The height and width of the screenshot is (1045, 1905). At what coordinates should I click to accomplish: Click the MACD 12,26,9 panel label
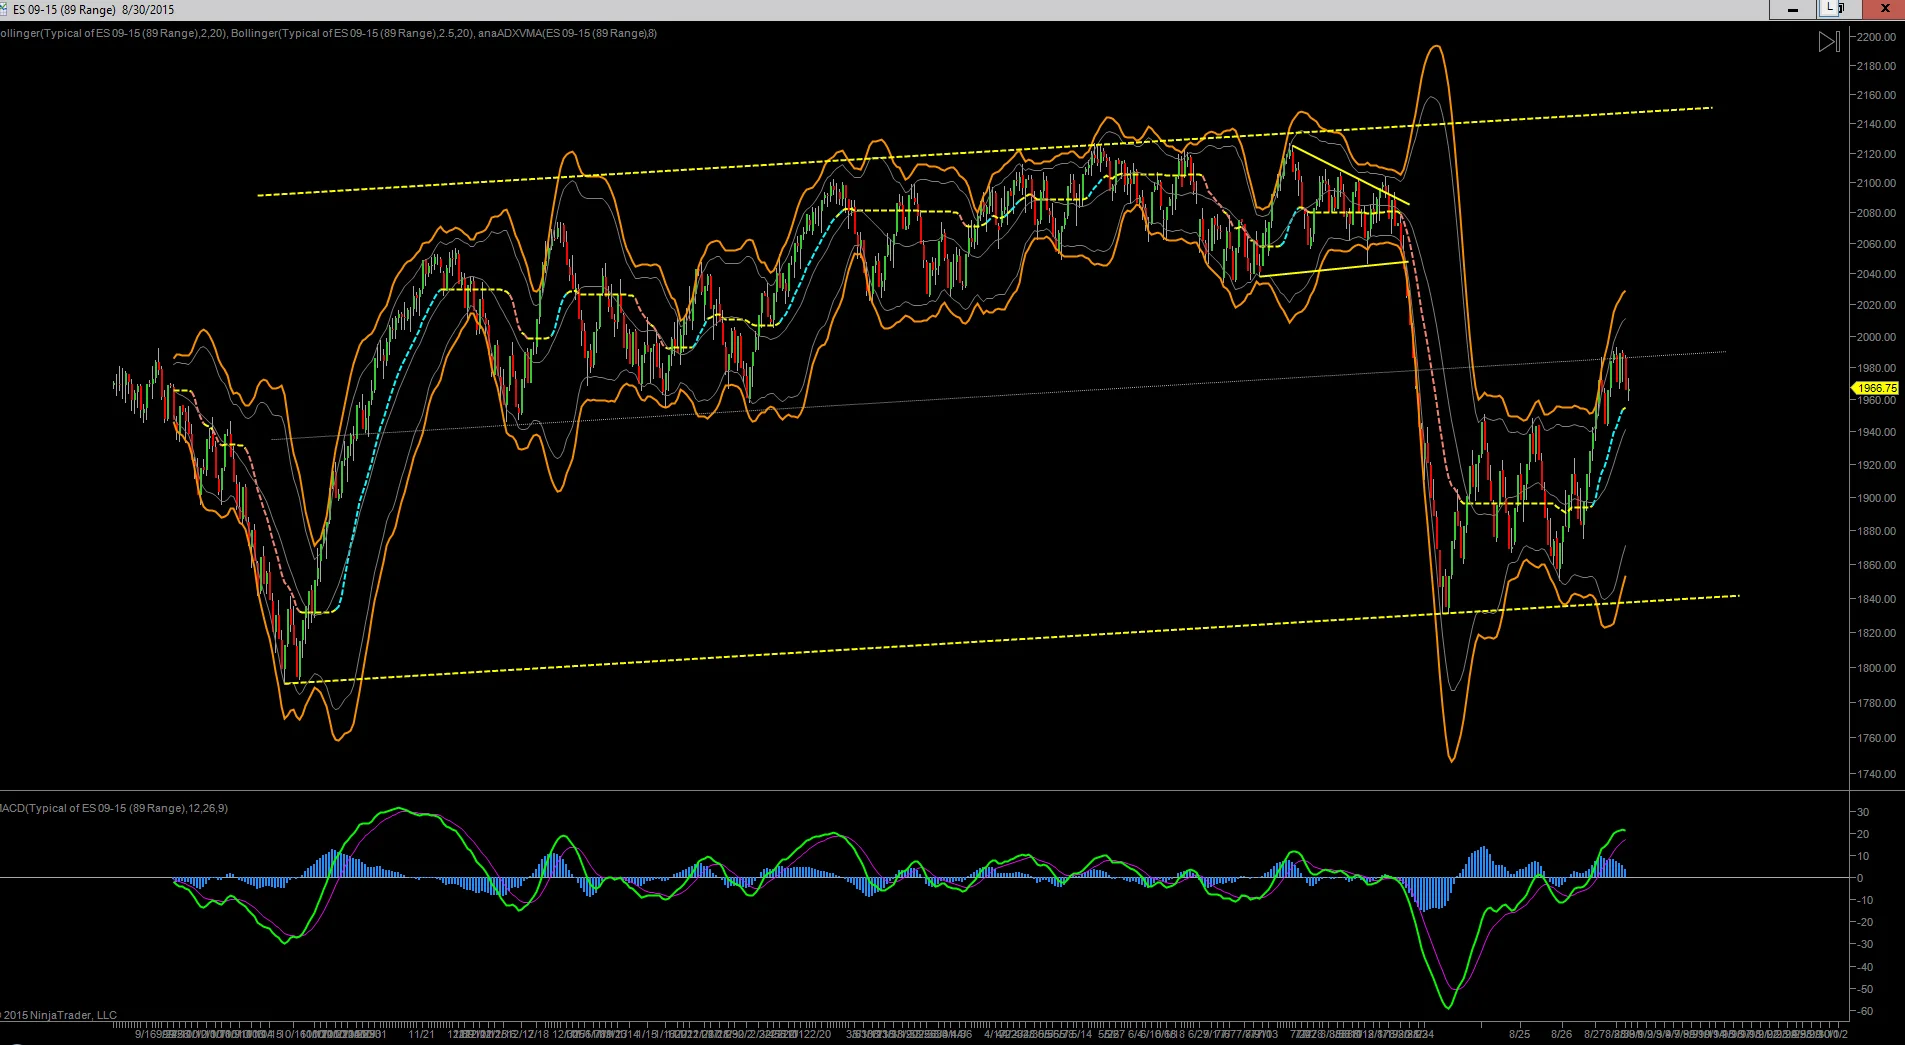114,808
